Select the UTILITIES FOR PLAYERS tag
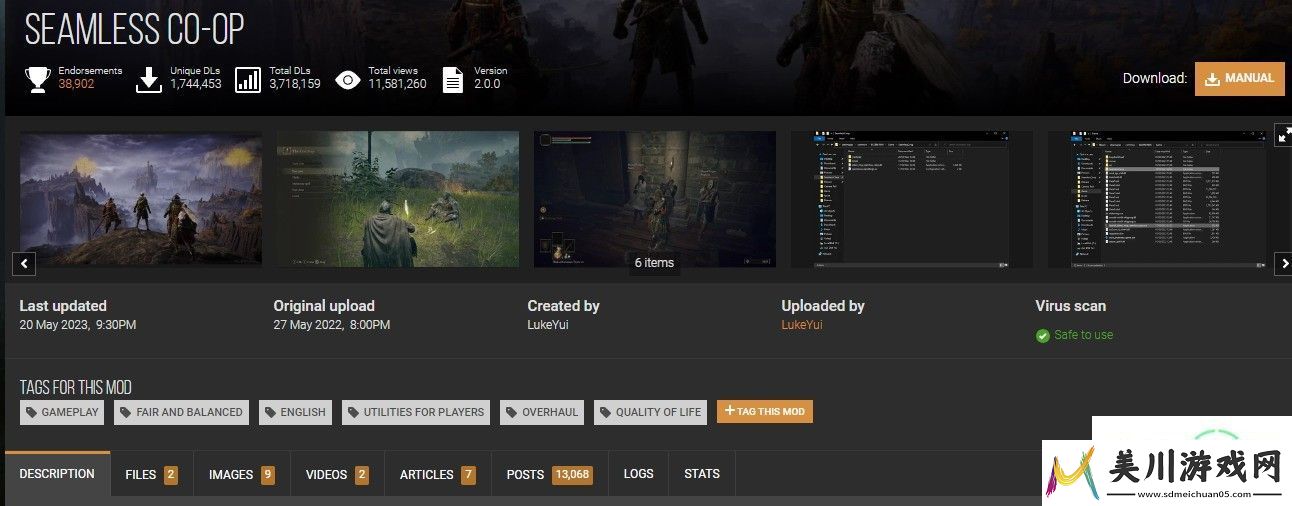This screenshot has width=1292, height=506. (416, 412)
